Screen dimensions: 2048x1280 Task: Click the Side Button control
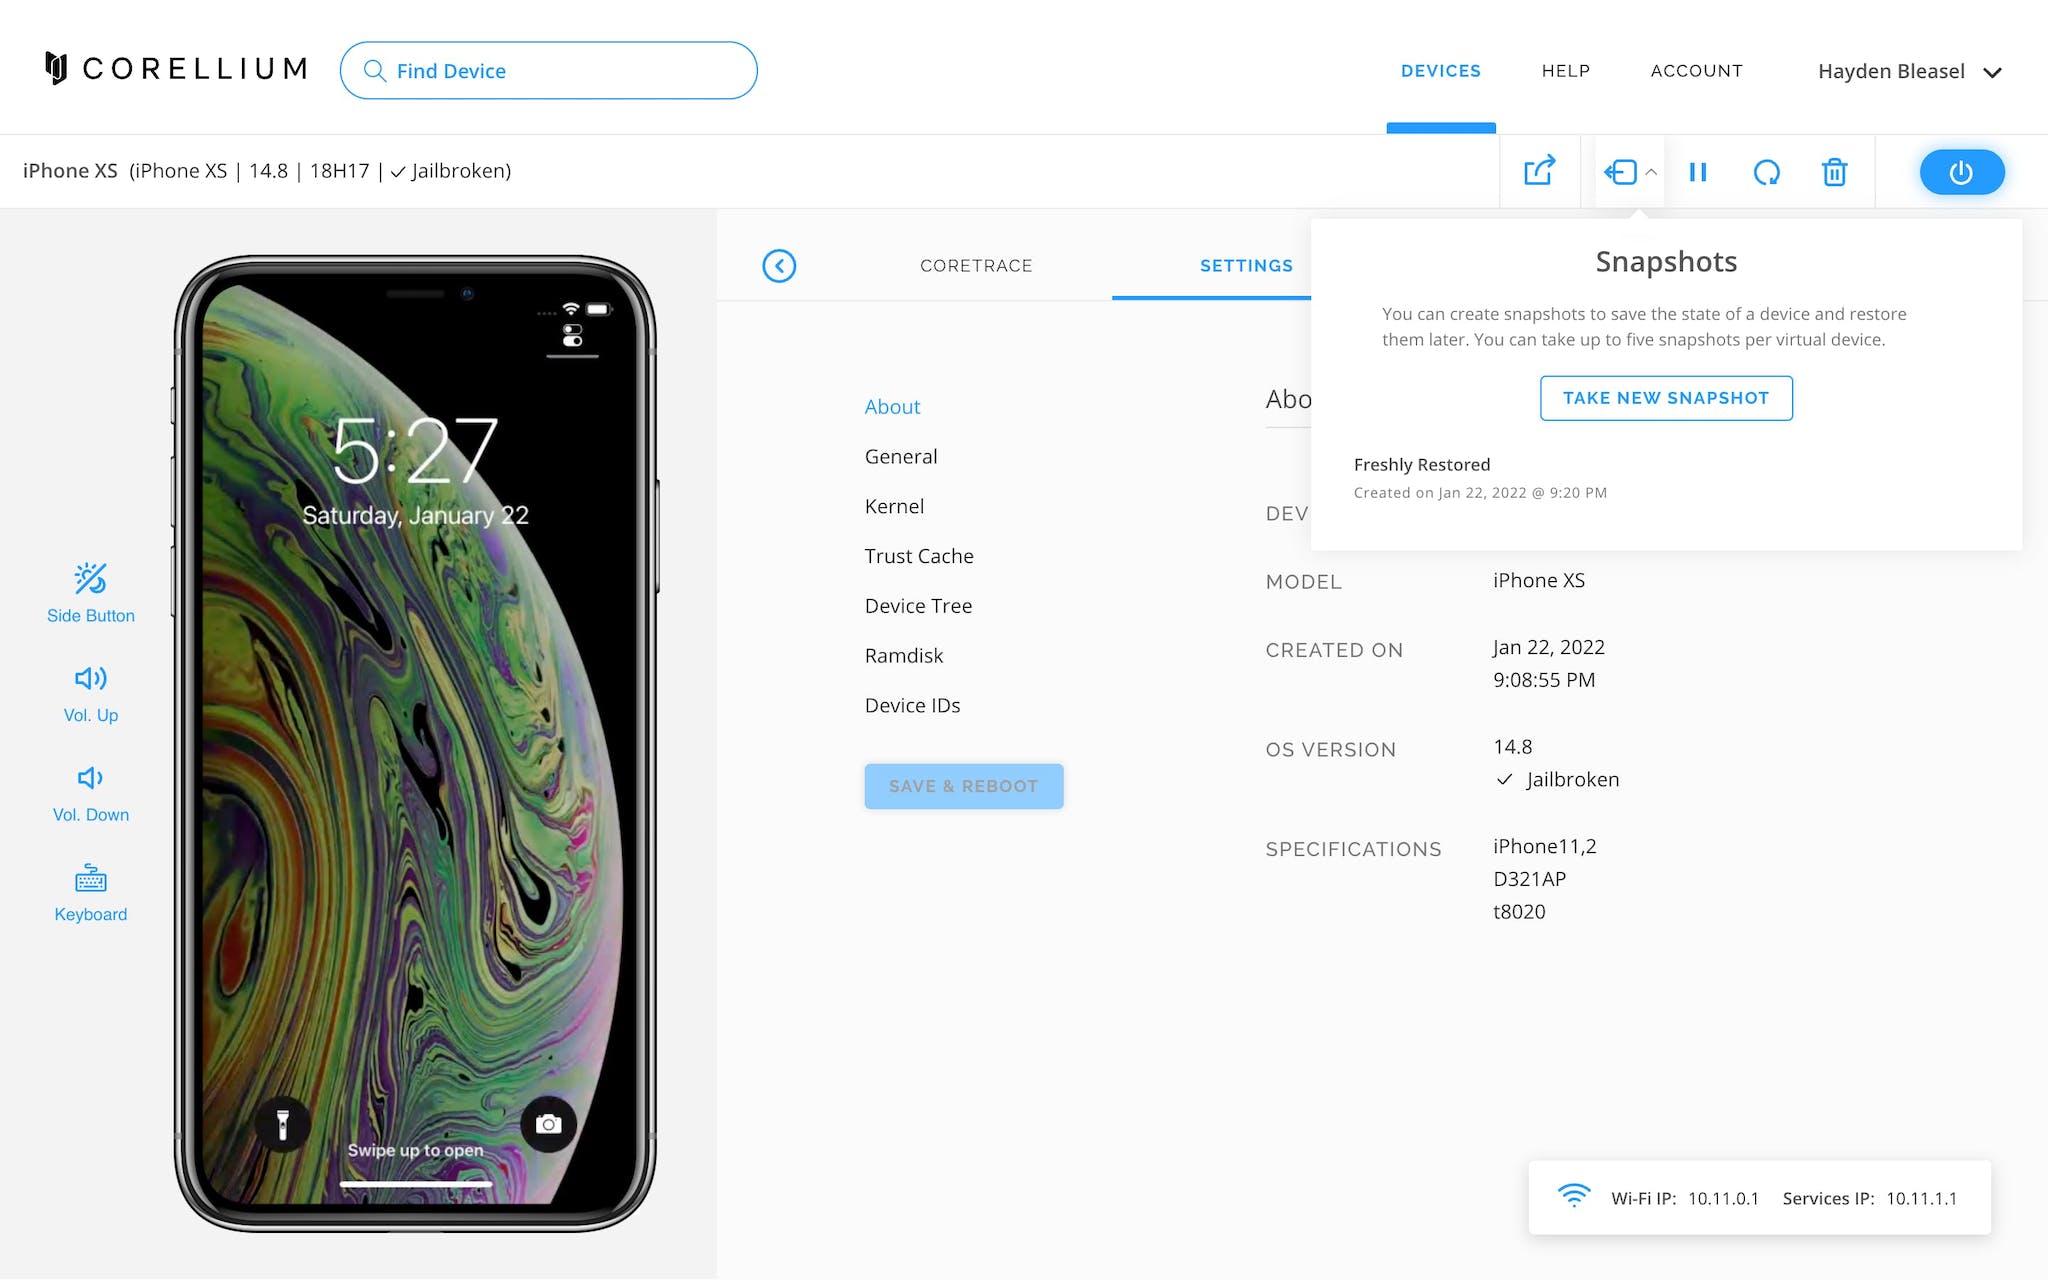(91, 593)
